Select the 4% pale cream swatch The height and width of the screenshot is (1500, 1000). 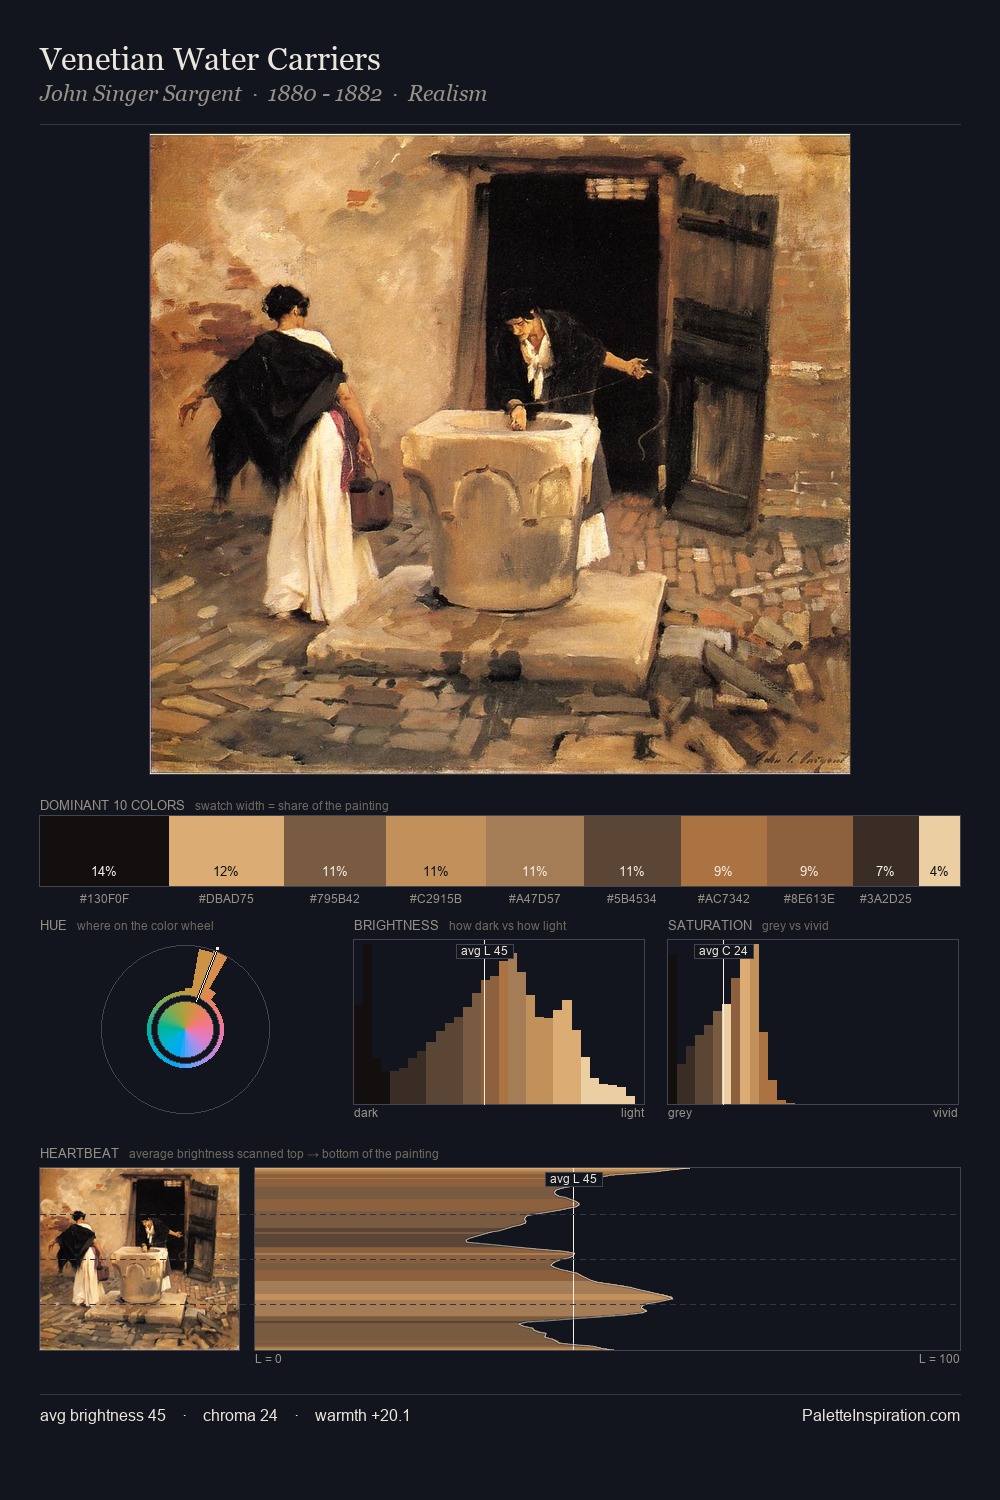tap(939, 851)
